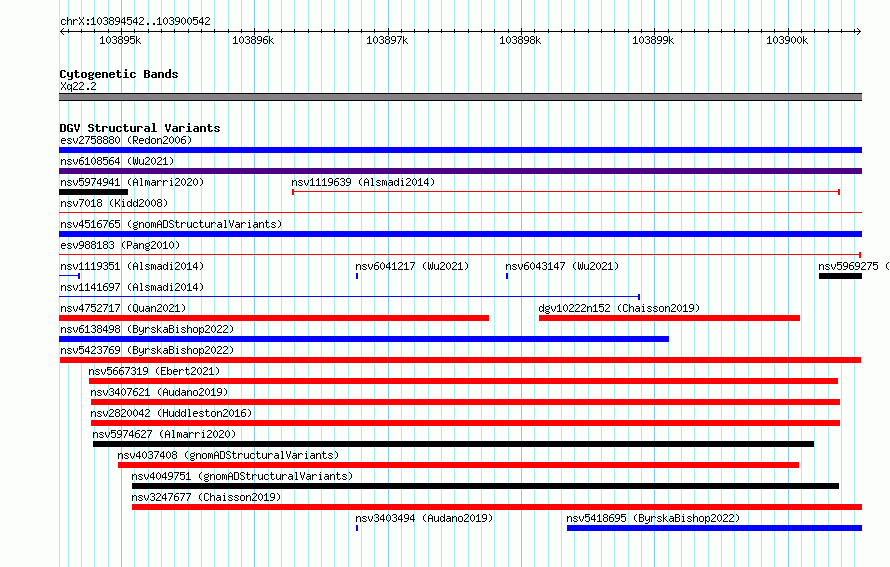Select the blue nsv5418695 variant bar
This screenshot has height=567, width=890.
pyautogui.click(x=715, y=528)
